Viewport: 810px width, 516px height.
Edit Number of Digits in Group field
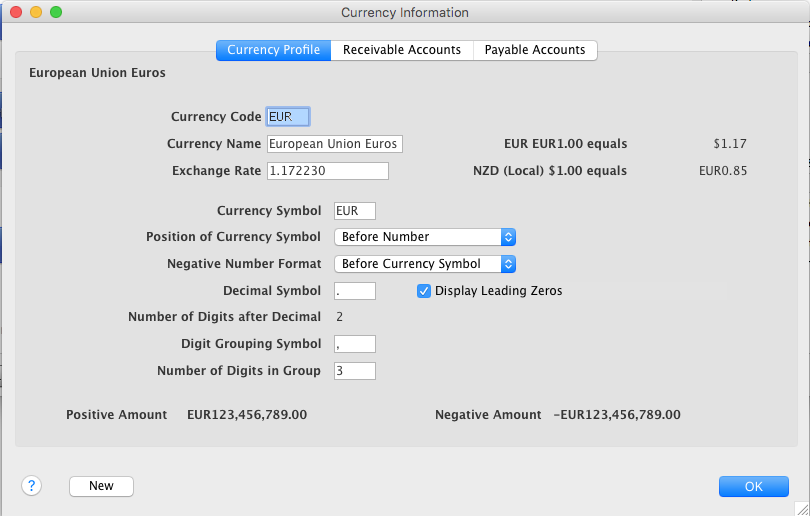coord(354,371)
